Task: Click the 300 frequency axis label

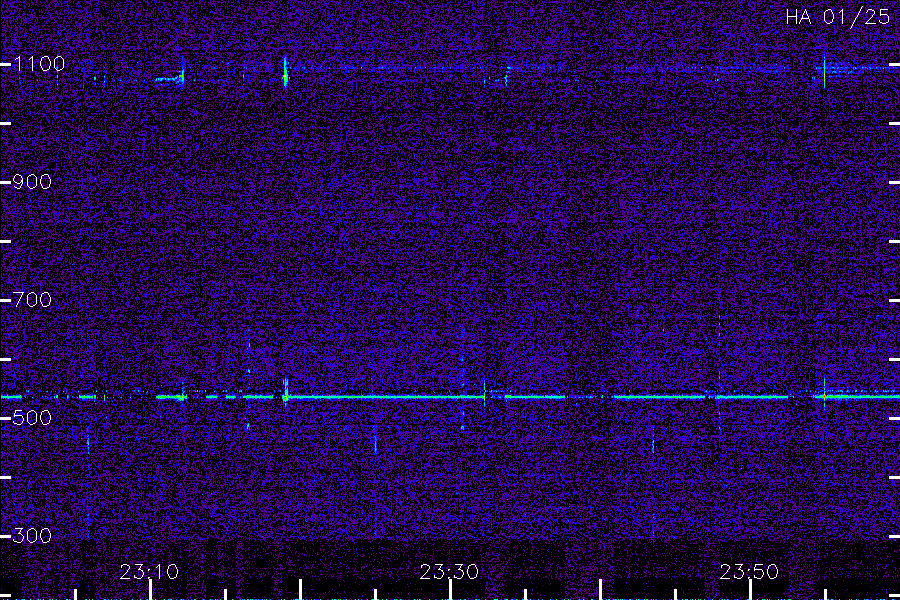Action: (32, 536)
